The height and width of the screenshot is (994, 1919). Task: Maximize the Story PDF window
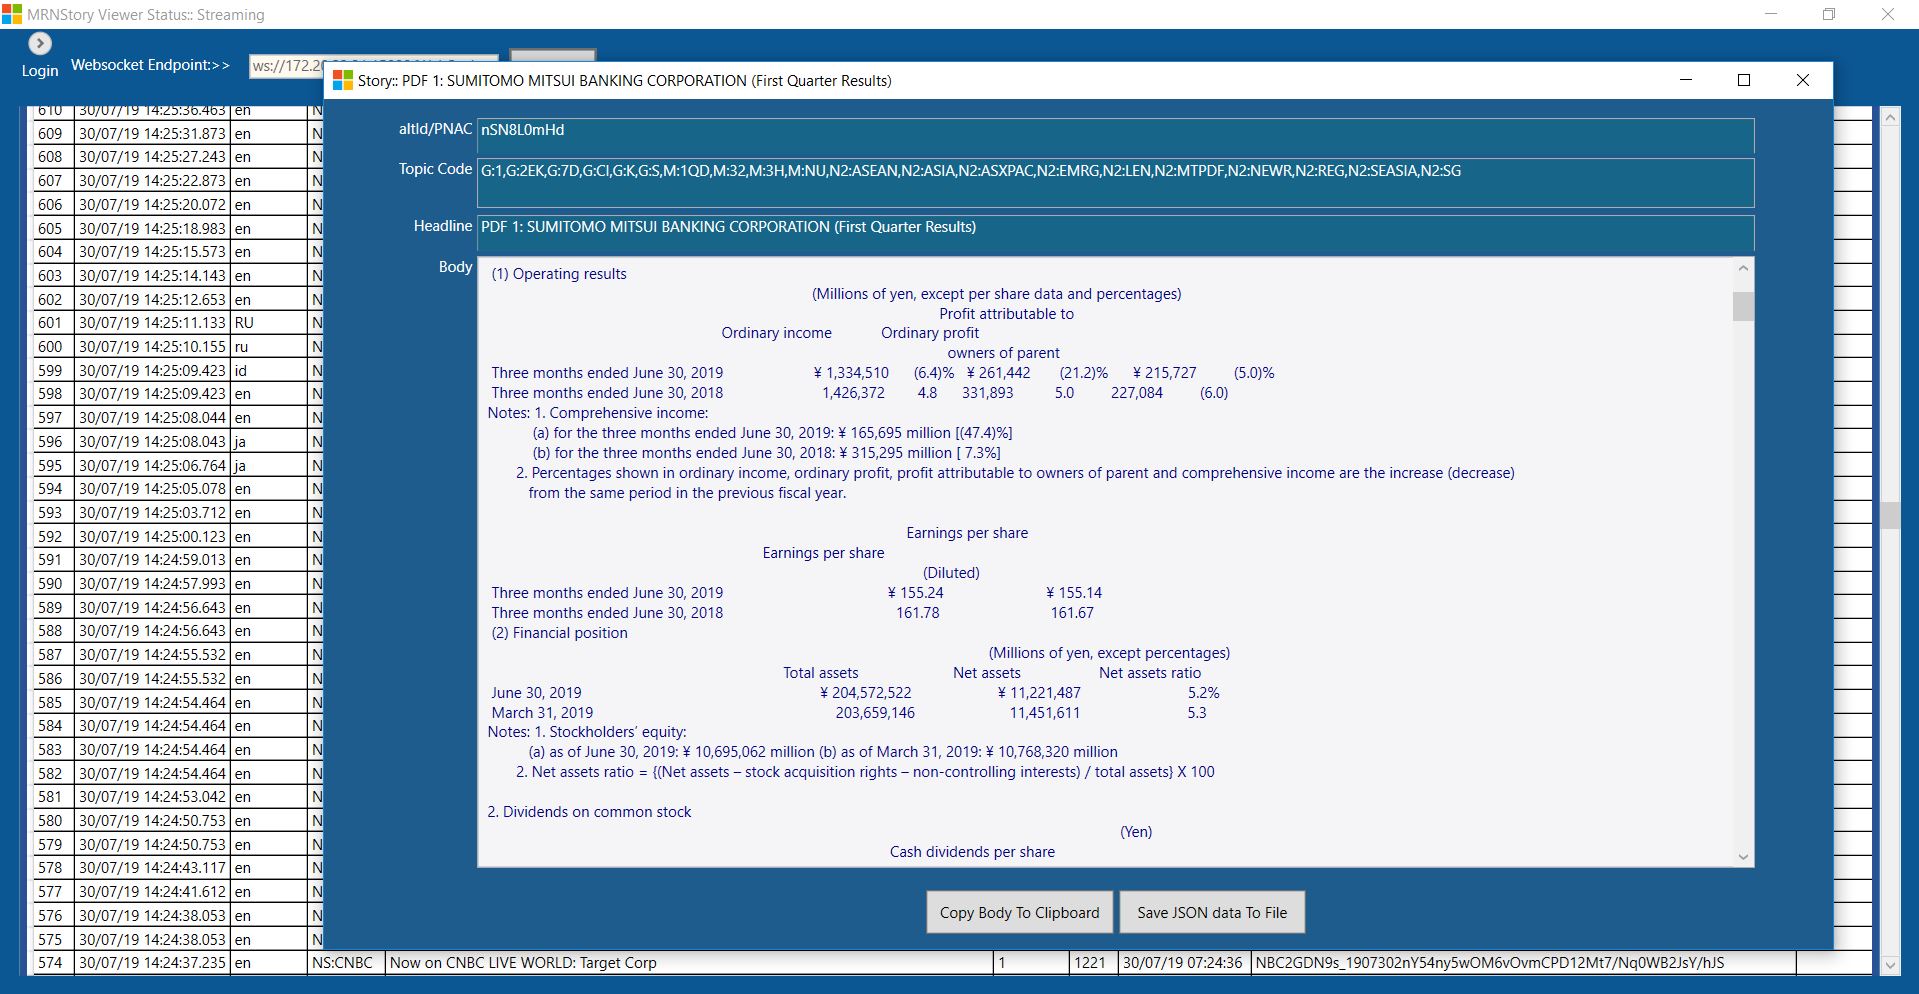click(1744, 80)
